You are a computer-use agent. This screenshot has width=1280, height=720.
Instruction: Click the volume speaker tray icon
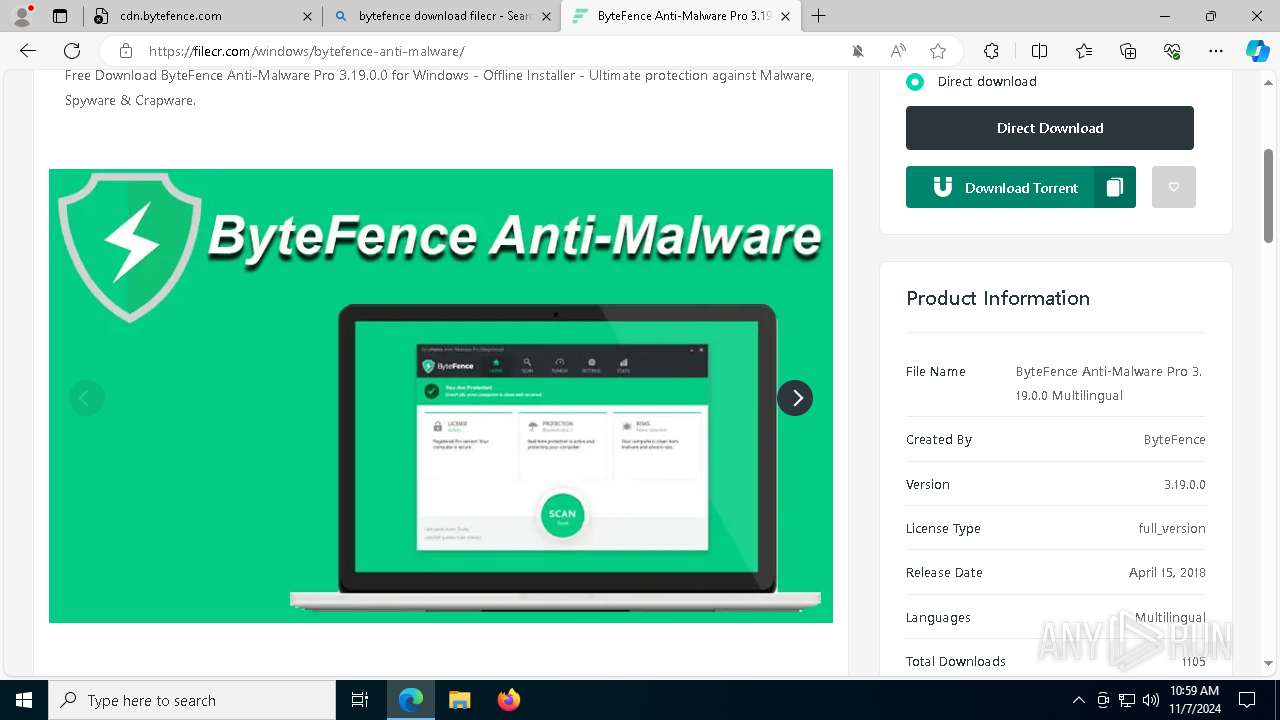click(1151, 700)
